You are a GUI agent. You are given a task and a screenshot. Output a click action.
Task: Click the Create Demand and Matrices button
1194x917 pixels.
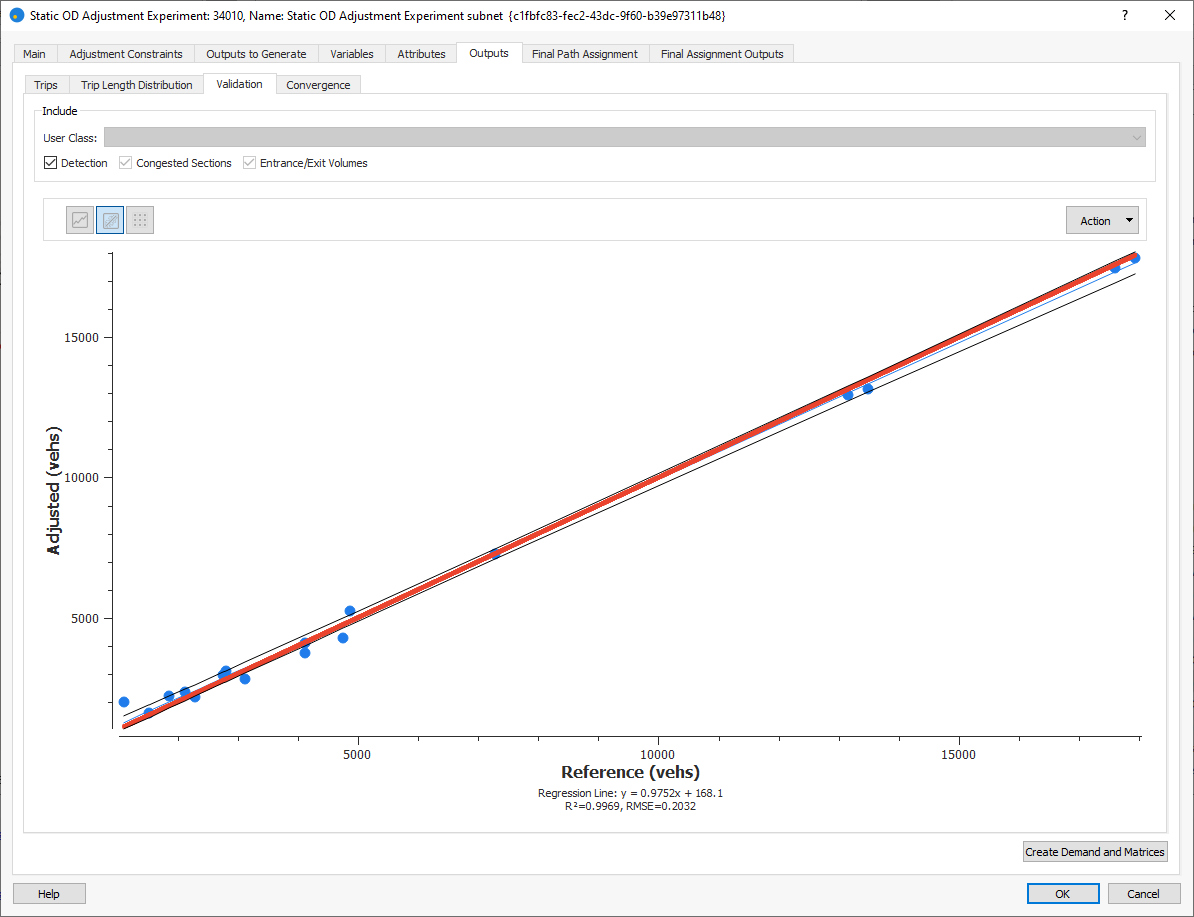click(1095, 852)
